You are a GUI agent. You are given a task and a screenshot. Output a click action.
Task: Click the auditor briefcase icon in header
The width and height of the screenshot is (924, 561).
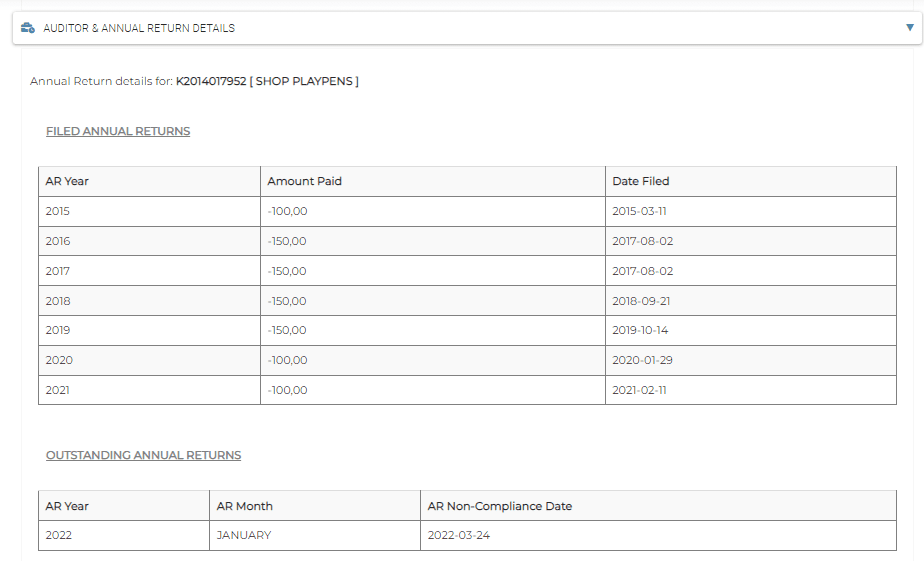[28, 28]
